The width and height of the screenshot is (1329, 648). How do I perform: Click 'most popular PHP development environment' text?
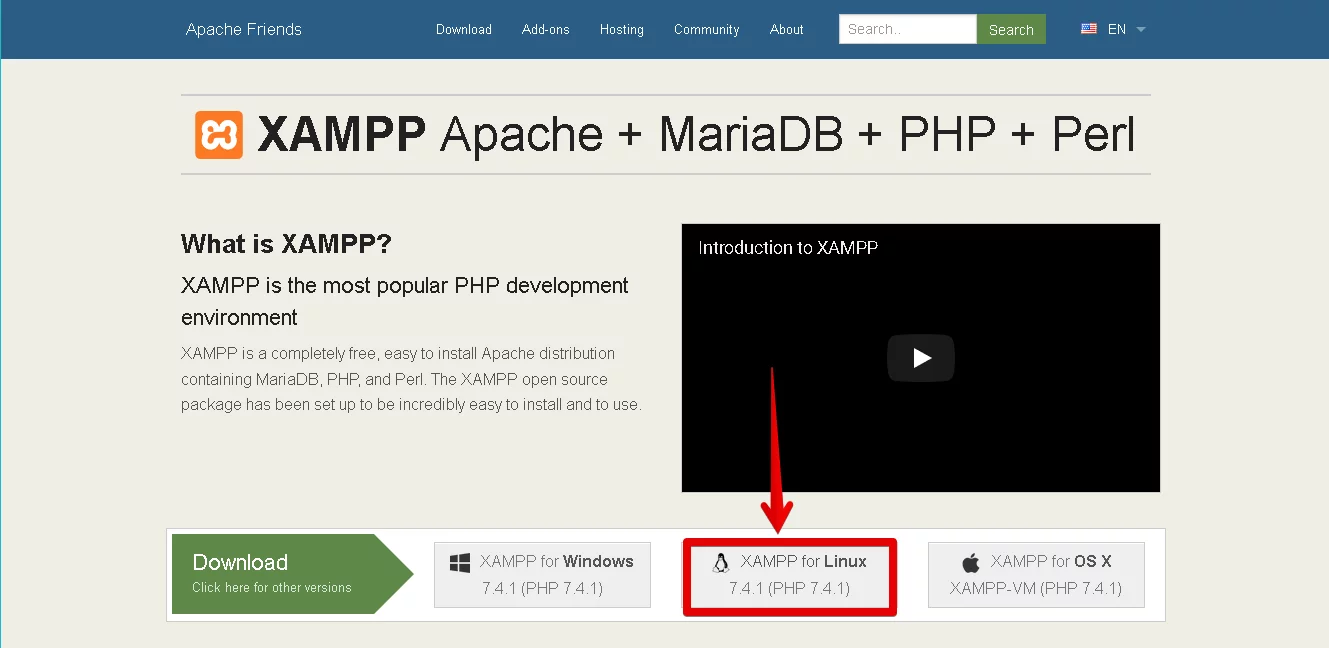(x=405, y=301)
